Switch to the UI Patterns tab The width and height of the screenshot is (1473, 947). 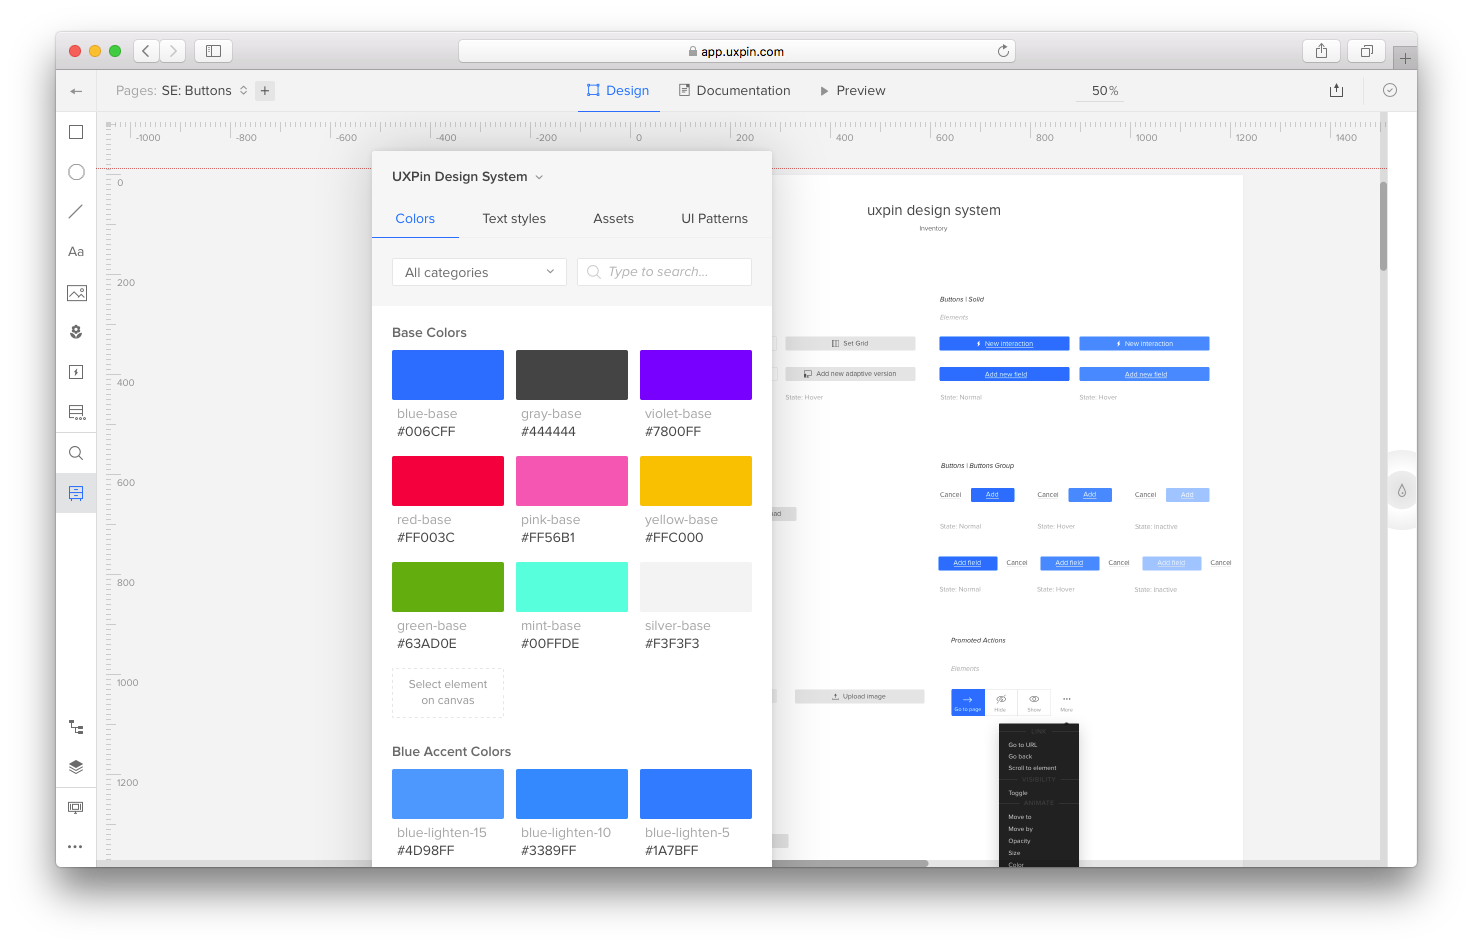(x=714, y=219)
